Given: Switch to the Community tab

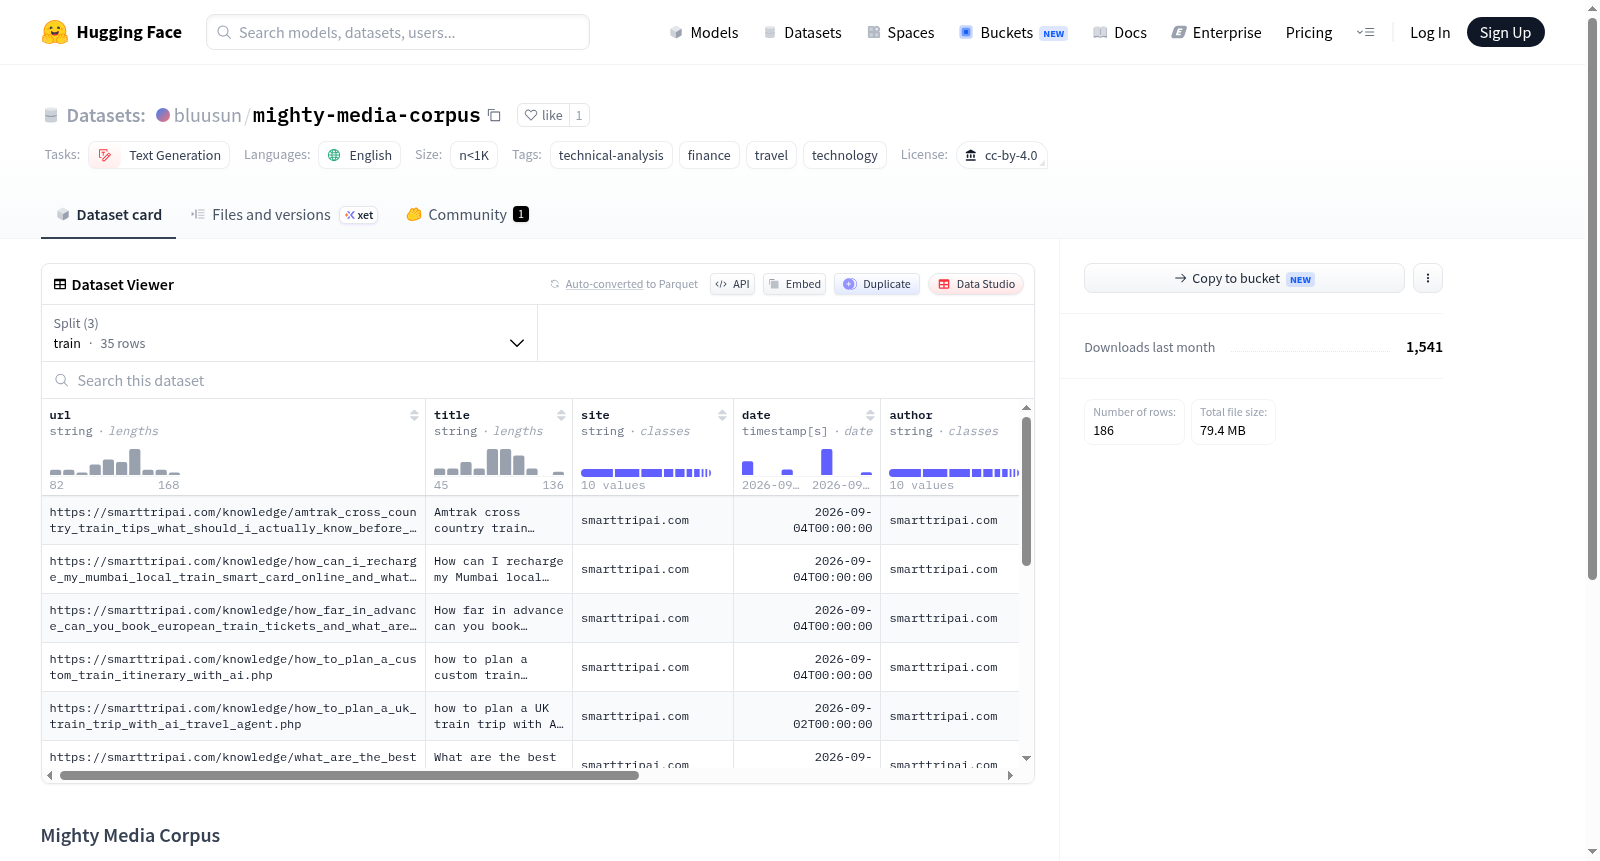Looking at the screenshot, I should [x=467, y=215].
